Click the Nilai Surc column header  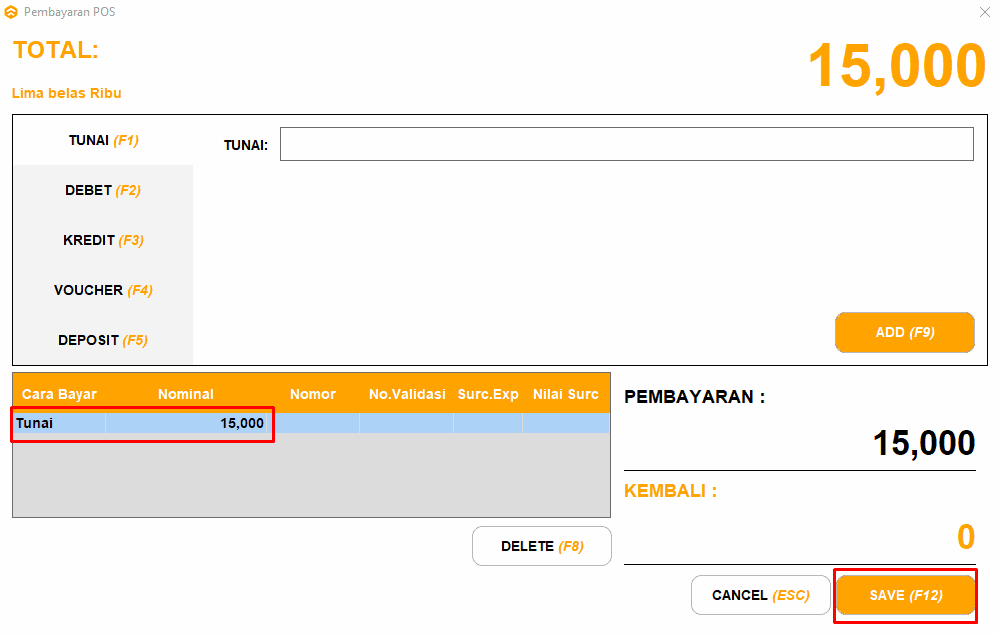(x=565, y=394)
